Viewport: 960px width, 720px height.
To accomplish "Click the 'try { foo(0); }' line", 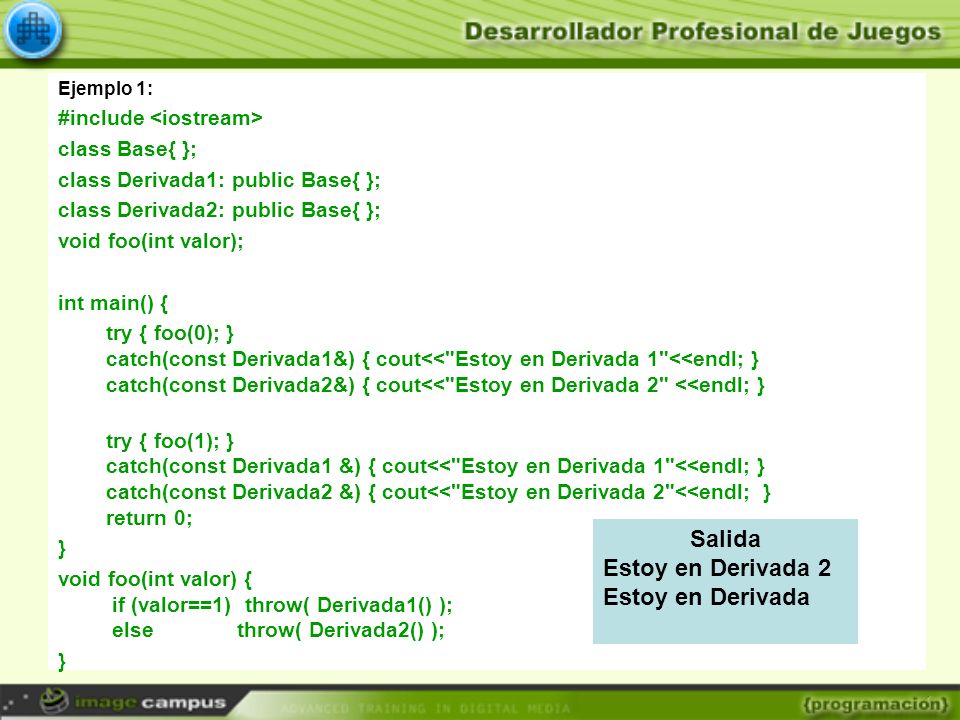I will tap(170, 333).
